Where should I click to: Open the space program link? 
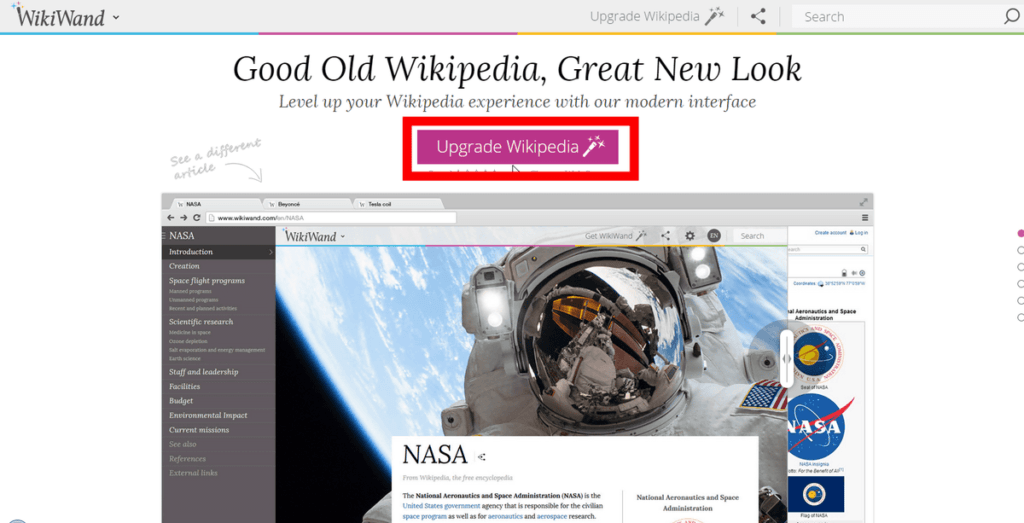coord(424,516)
